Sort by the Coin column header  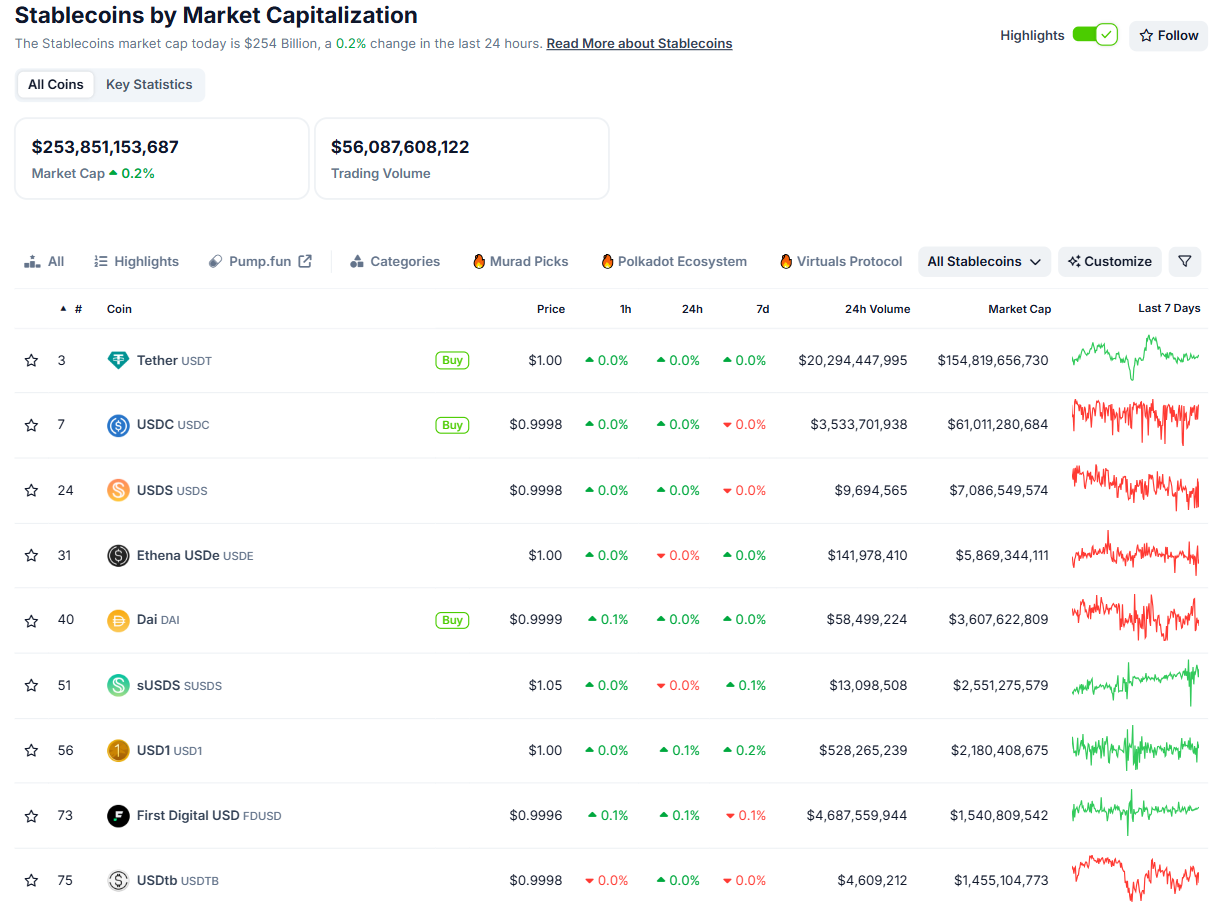(119, 309)
